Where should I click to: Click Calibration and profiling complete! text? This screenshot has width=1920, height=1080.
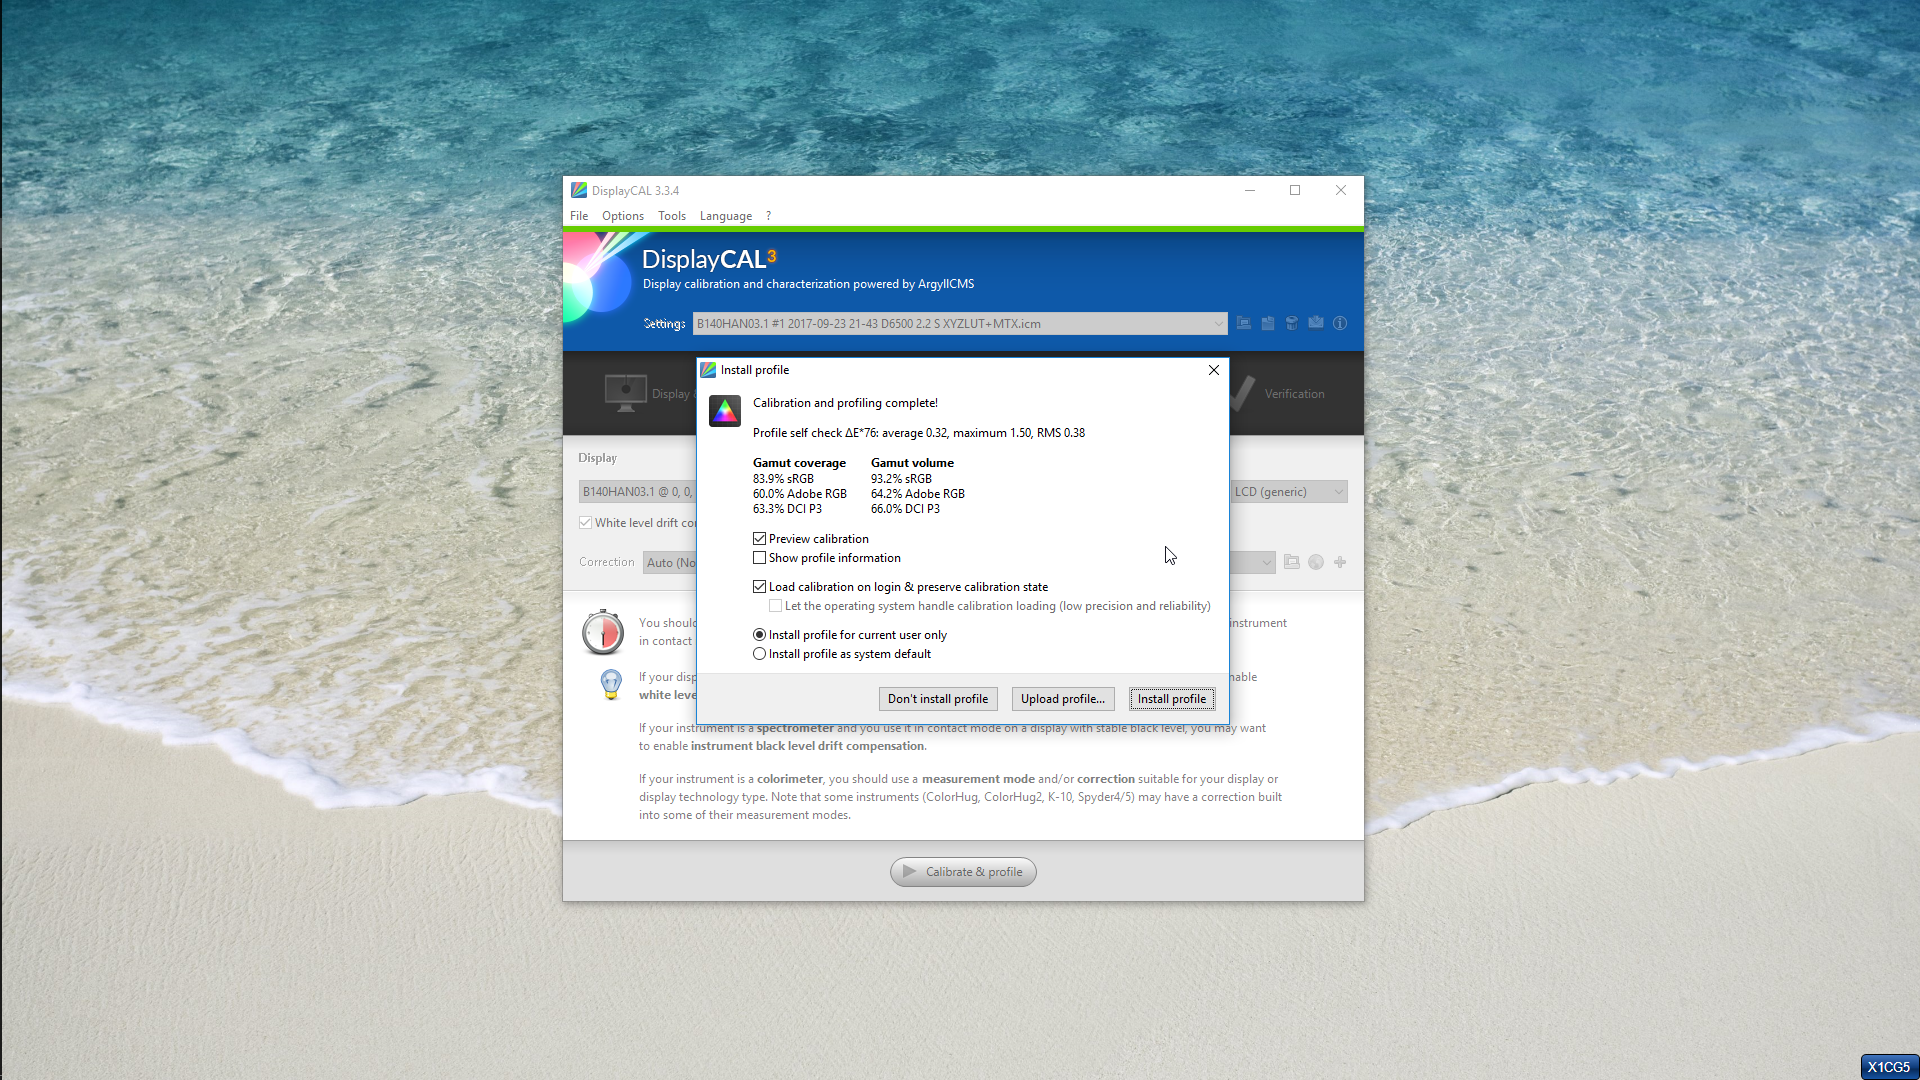click(845, 403)
